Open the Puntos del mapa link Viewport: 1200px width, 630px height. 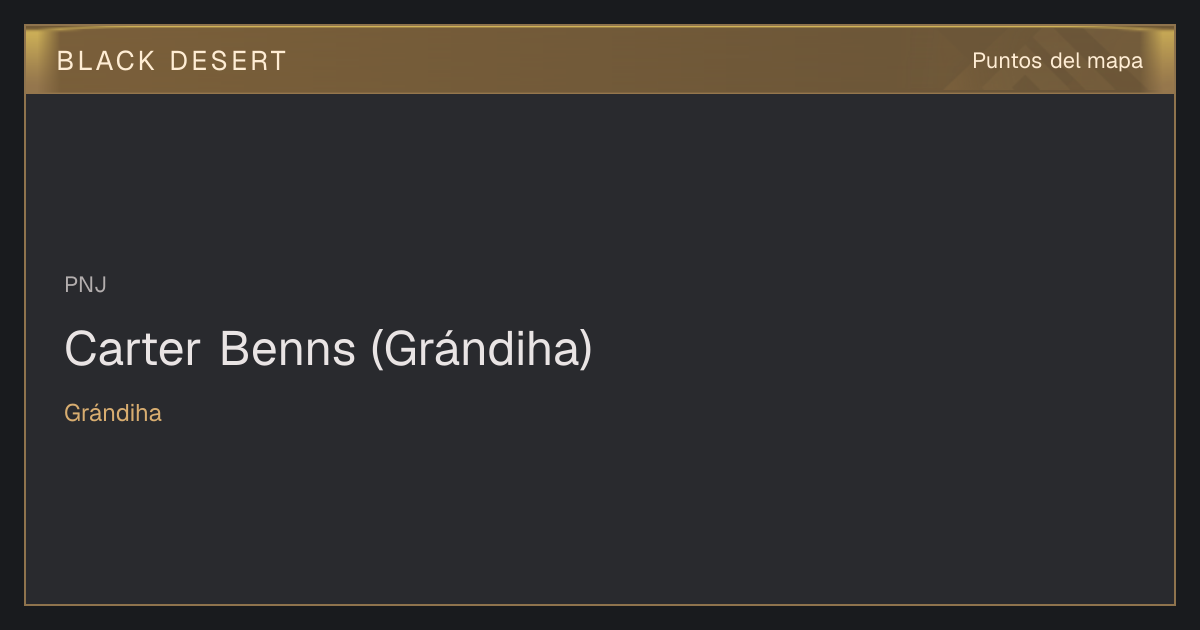(1057, 61)
